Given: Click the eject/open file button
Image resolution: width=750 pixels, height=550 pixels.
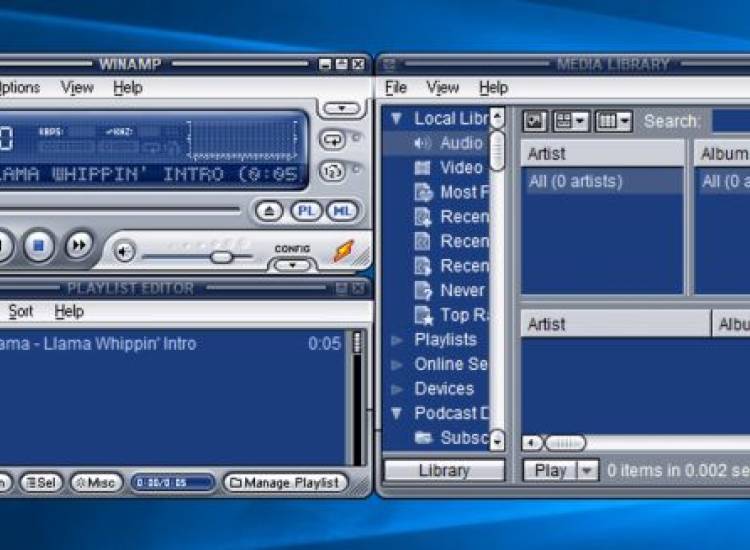Looking at the screenshot, I should 269,211.
